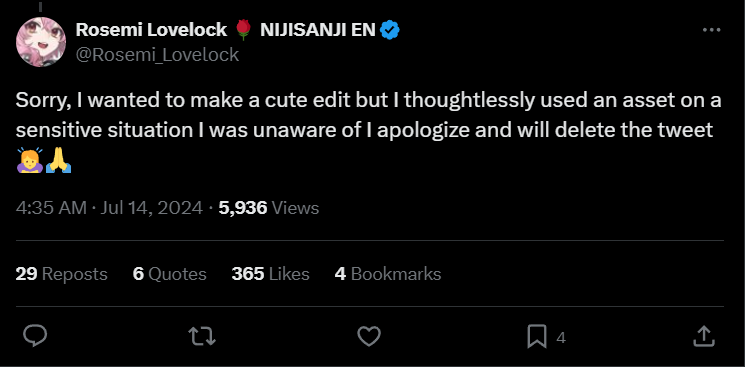Show the 29 Reposts list
This screenshot has width=745, height=367.
61,274
